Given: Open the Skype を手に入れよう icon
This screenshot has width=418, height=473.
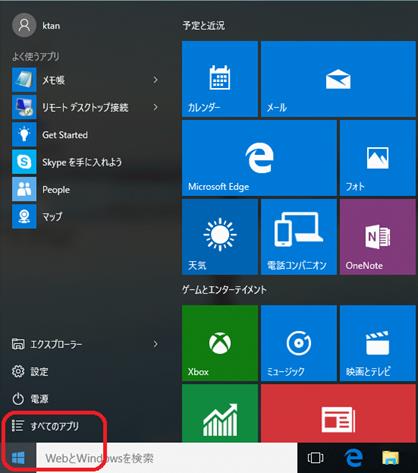Looking at the screenshot, I should [x=24, y=162].
